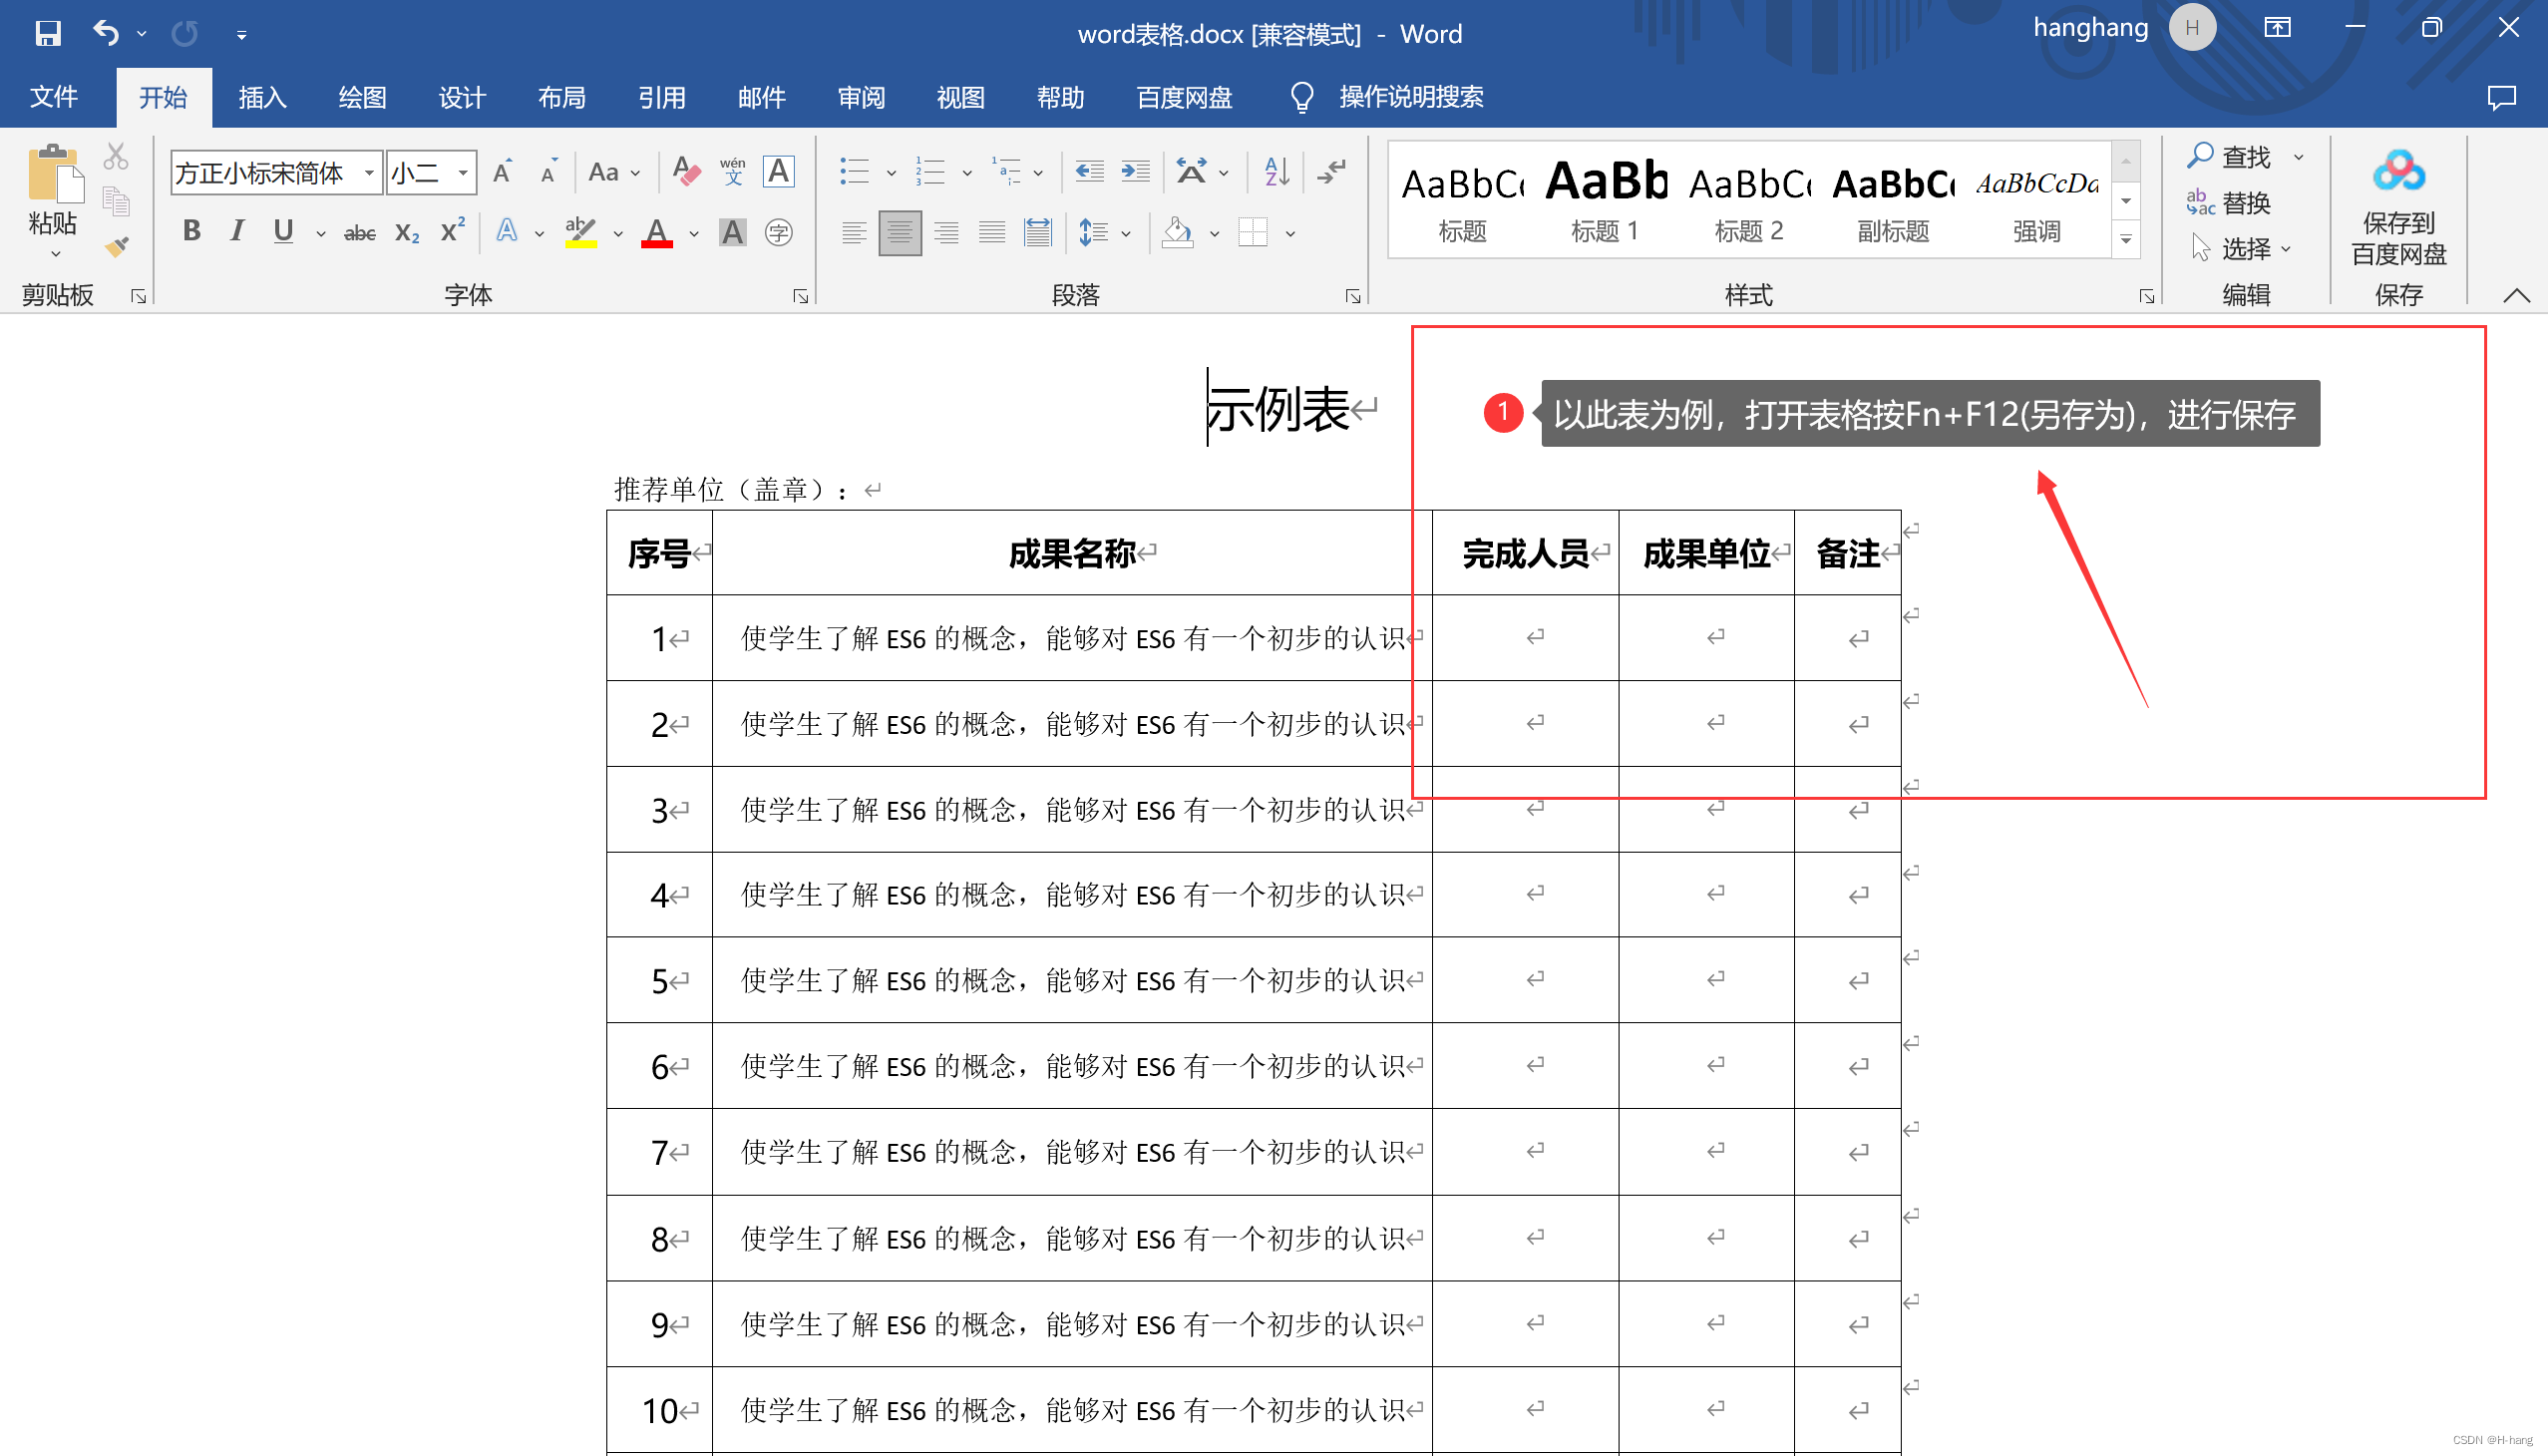
Task: Apply yellow text highlight color
Action: pyautogui.click(x=581, y=233)
